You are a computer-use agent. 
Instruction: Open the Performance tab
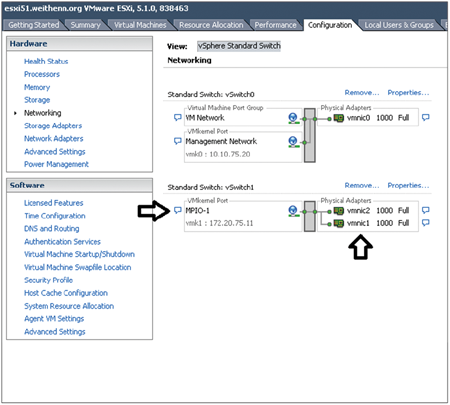(275, 25)
